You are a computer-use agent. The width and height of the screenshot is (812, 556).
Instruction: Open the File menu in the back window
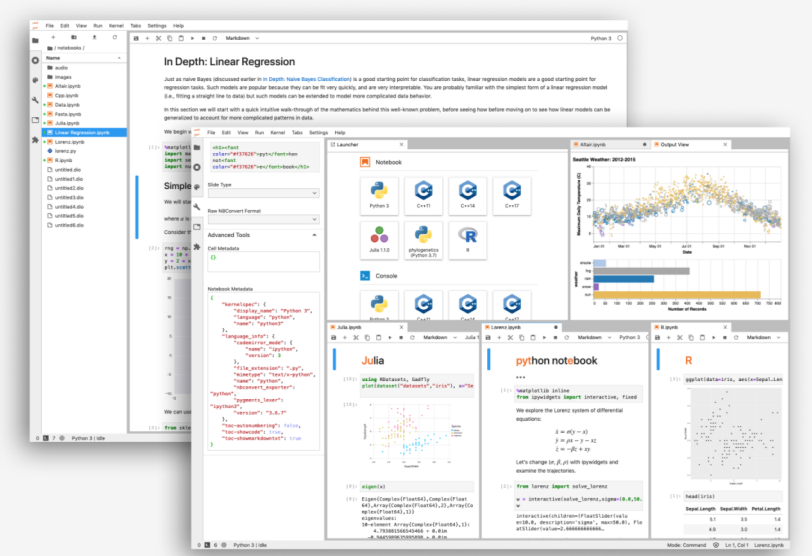(x=50, y=25)
